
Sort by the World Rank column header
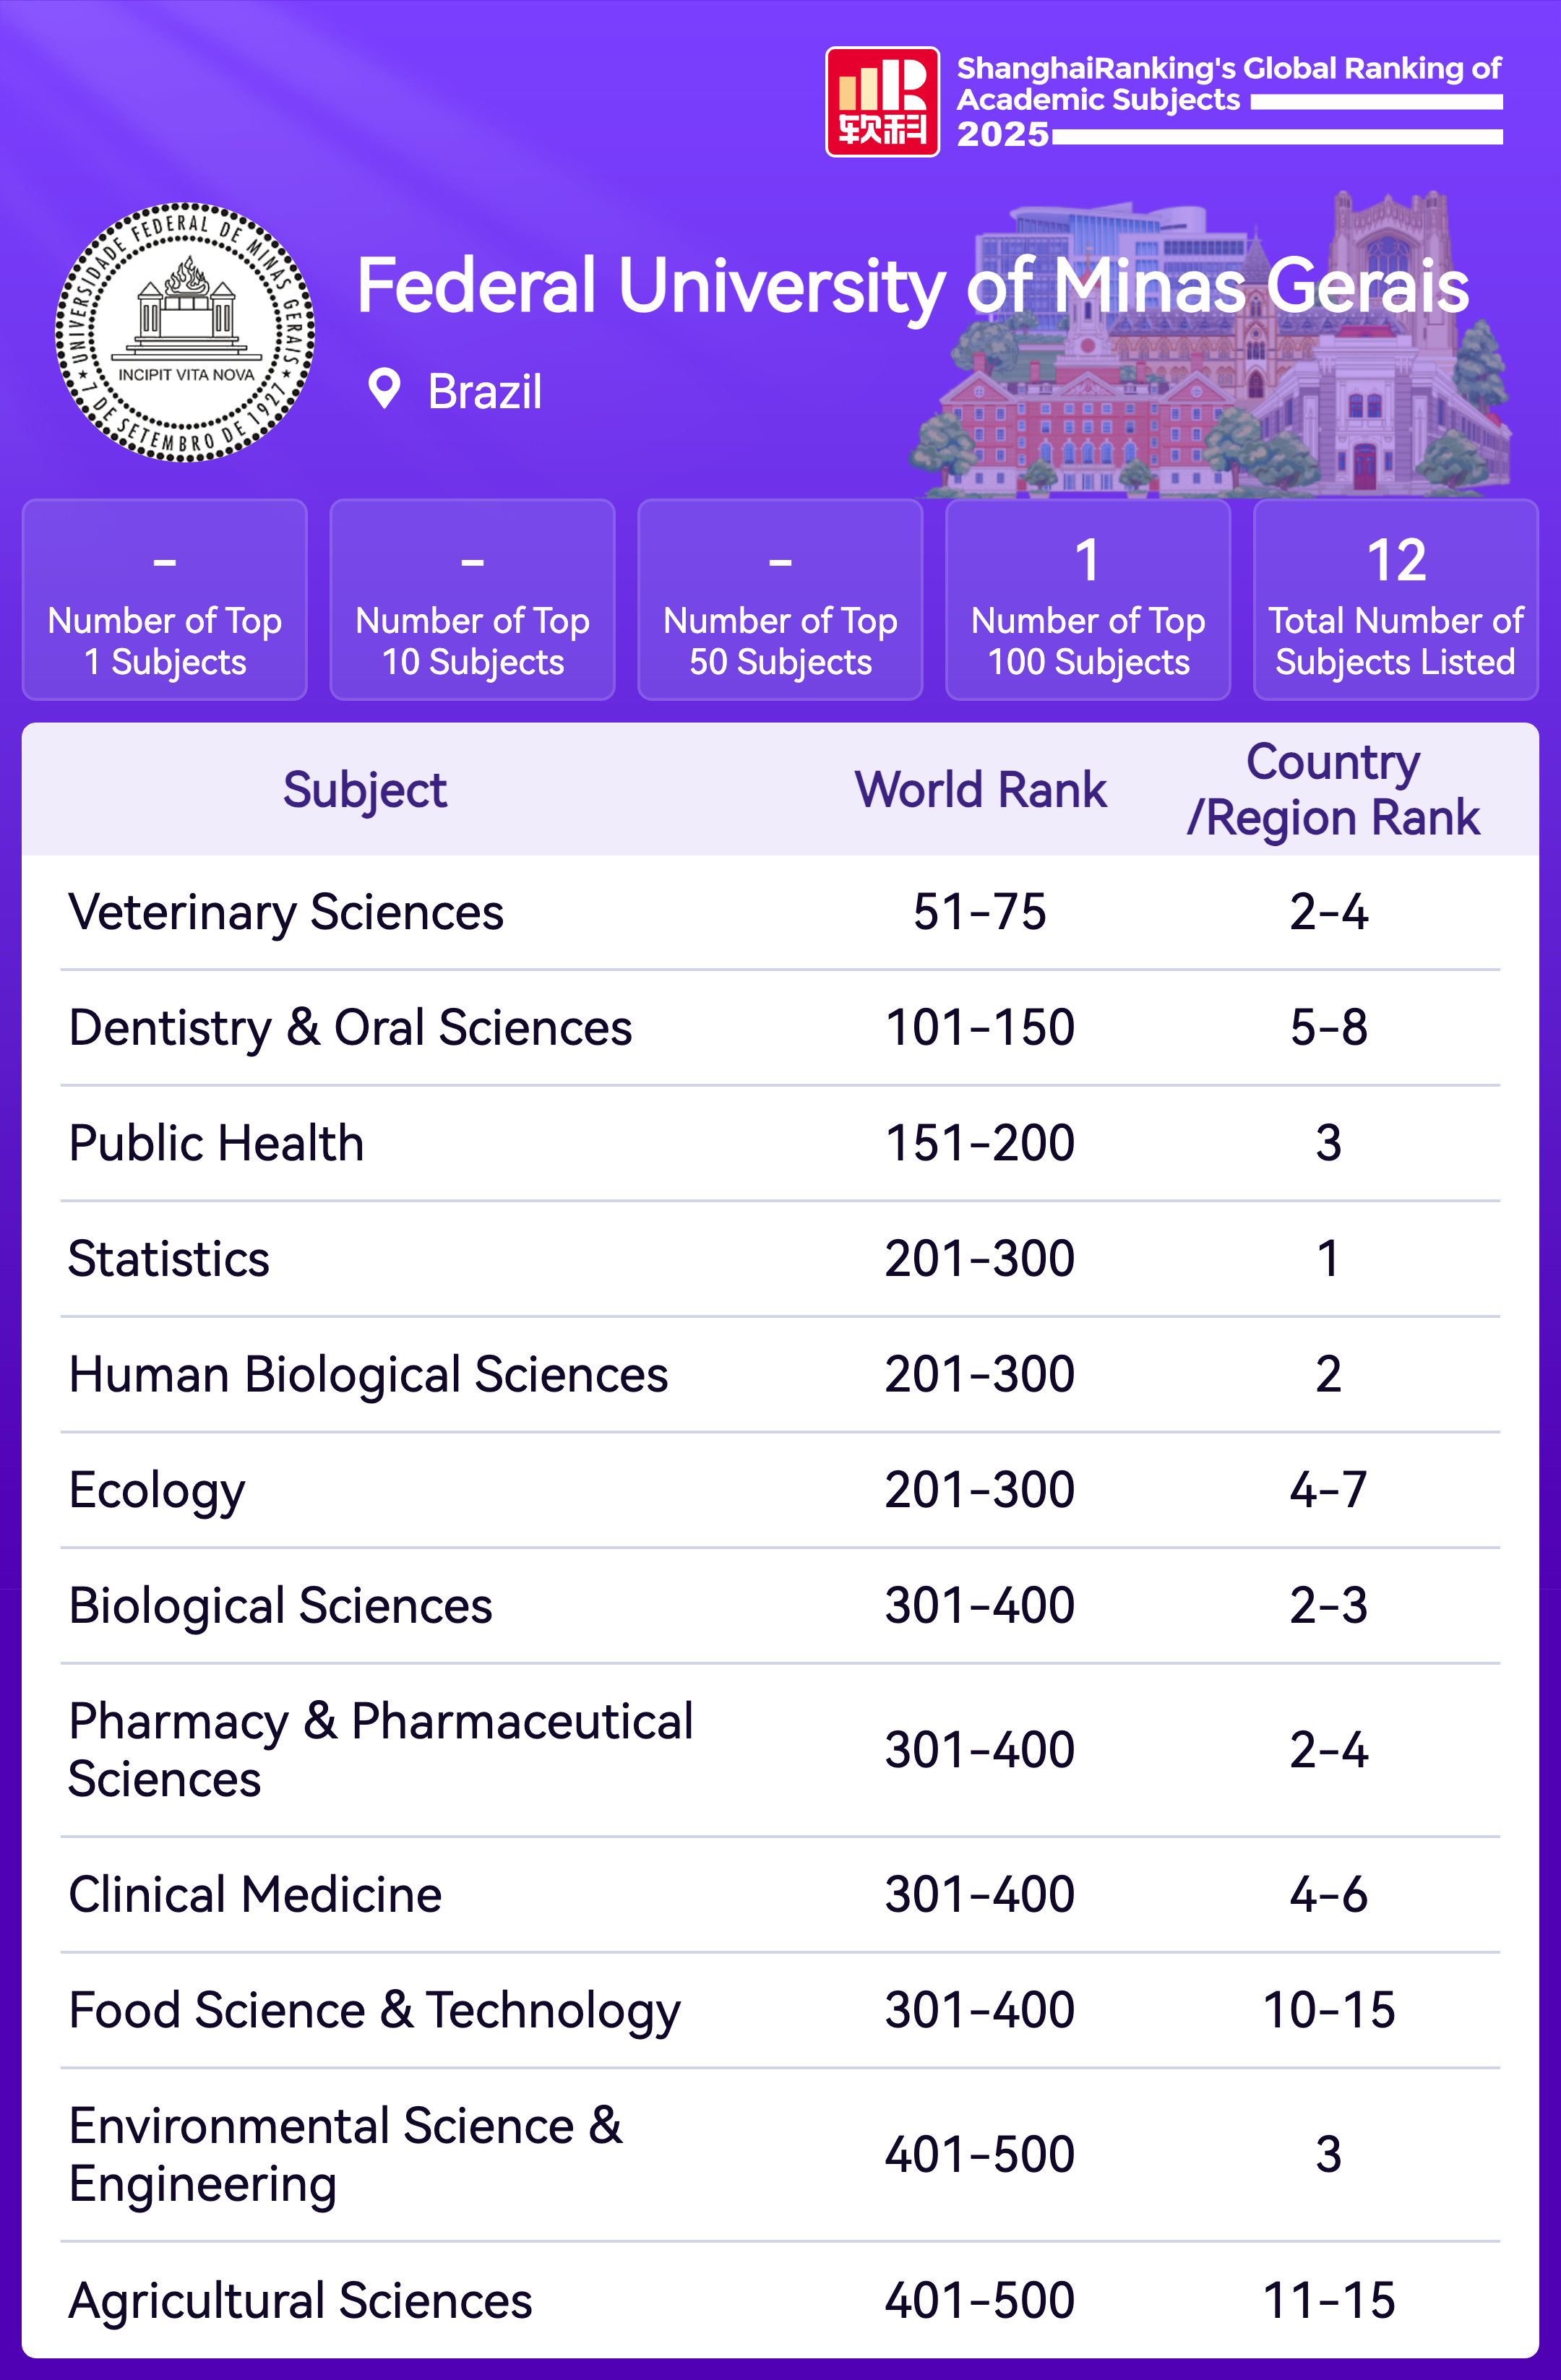pyautogui.click(x=980, y=790)
